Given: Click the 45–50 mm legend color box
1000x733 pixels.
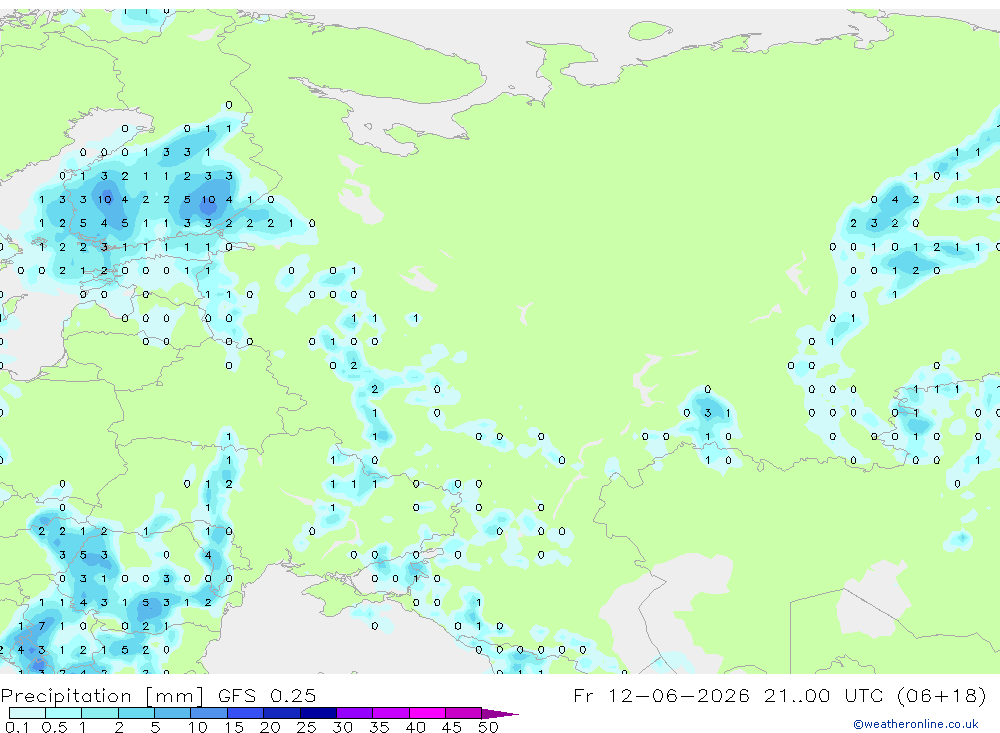Looking at the screenshot, I should pyautogui.click(x=464, y=713).
